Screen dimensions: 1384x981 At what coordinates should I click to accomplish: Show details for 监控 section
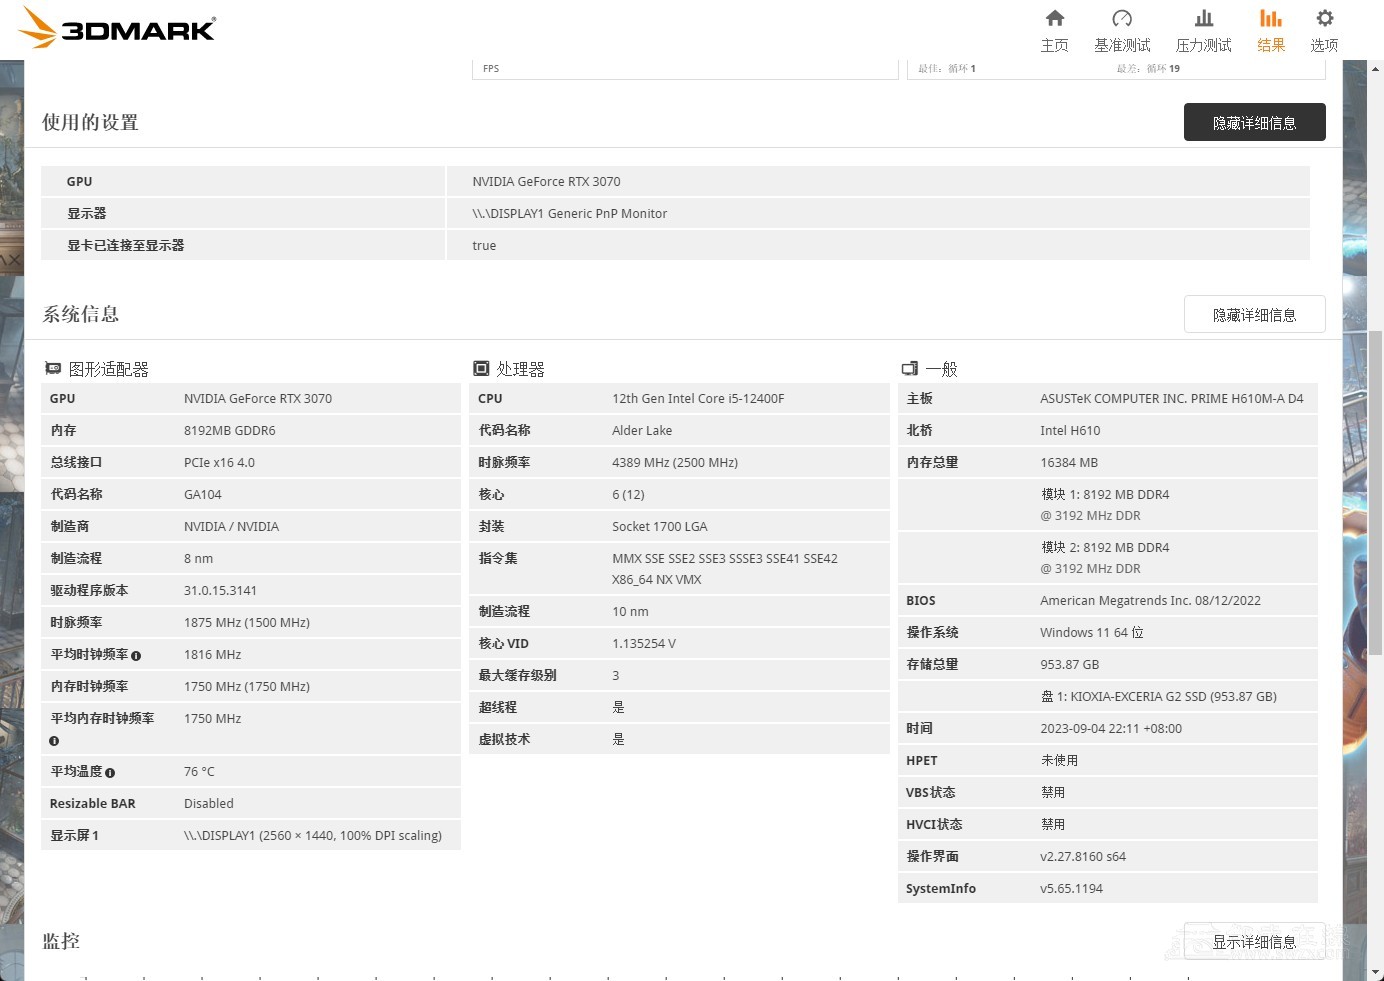(1254, 941)
